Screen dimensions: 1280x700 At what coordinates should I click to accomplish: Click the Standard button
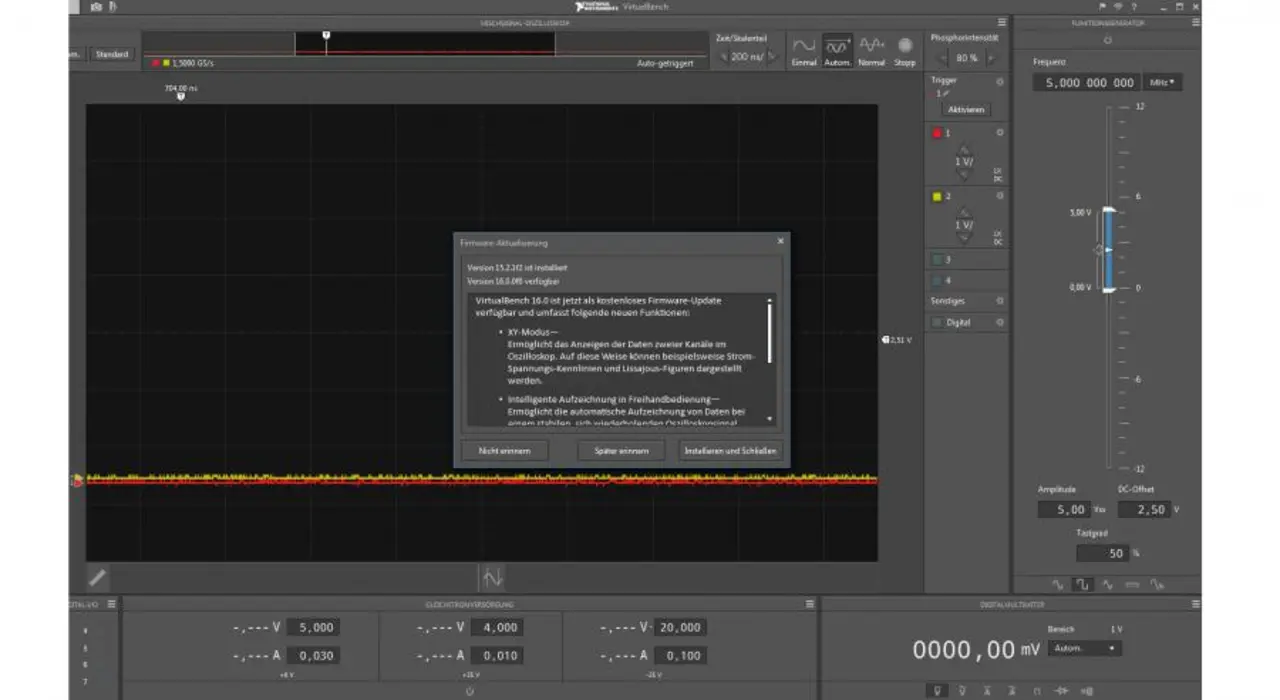[112, 54]
